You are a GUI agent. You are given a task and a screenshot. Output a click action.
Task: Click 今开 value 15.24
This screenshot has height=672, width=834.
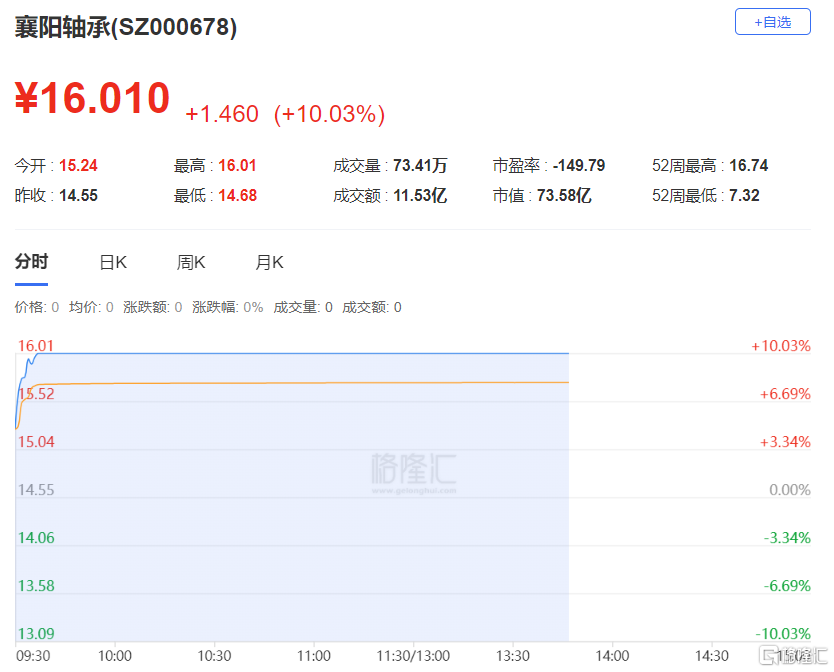pos(78,165)
